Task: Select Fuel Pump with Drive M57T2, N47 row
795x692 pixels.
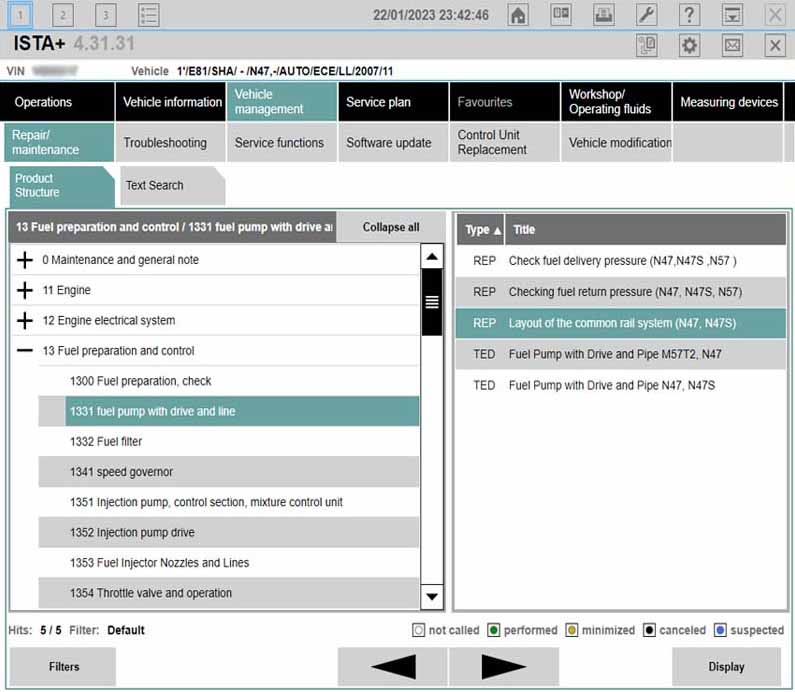Action: point(621,354)
